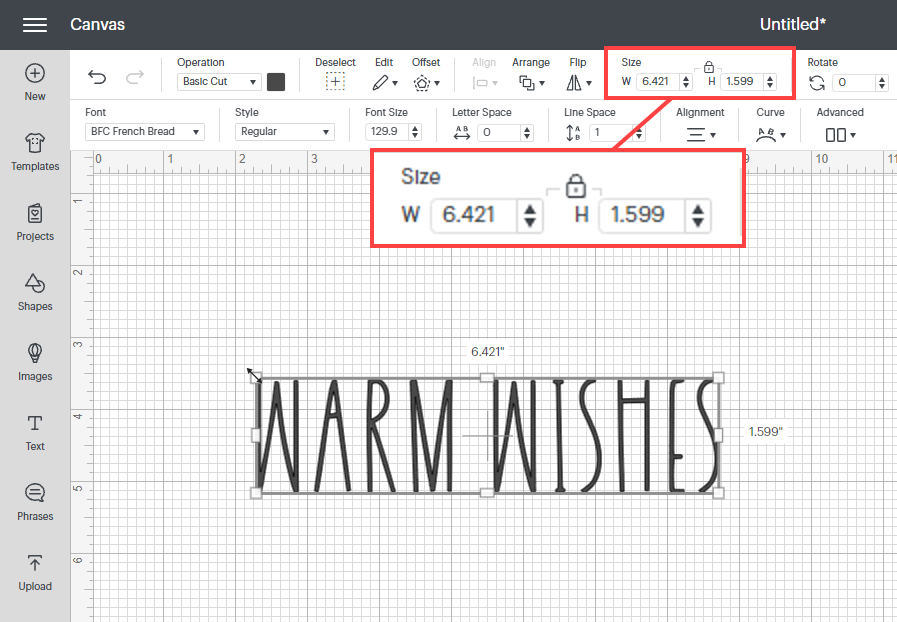Toggle the size aspect-ratio lock in toolbar
This screenshot has width=897, height=622.
(x=709, y=67)
